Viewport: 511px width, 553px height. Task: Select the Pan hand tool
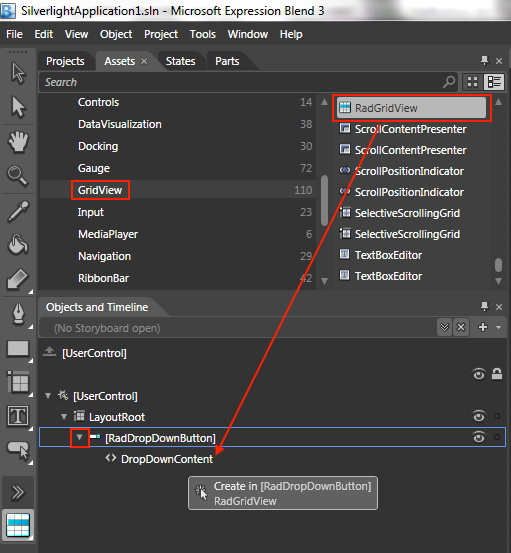click(x=18, y=142)
